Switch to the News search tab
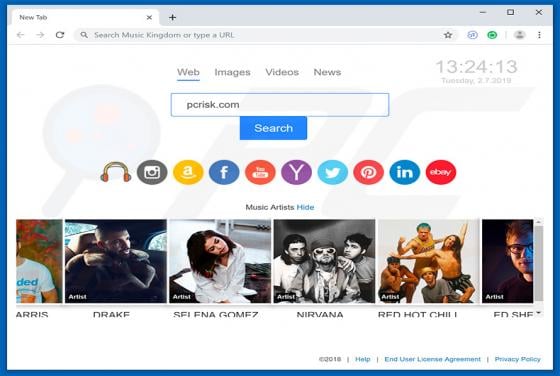The height and width of the screenshot is (376, 560). pos(327,72)
